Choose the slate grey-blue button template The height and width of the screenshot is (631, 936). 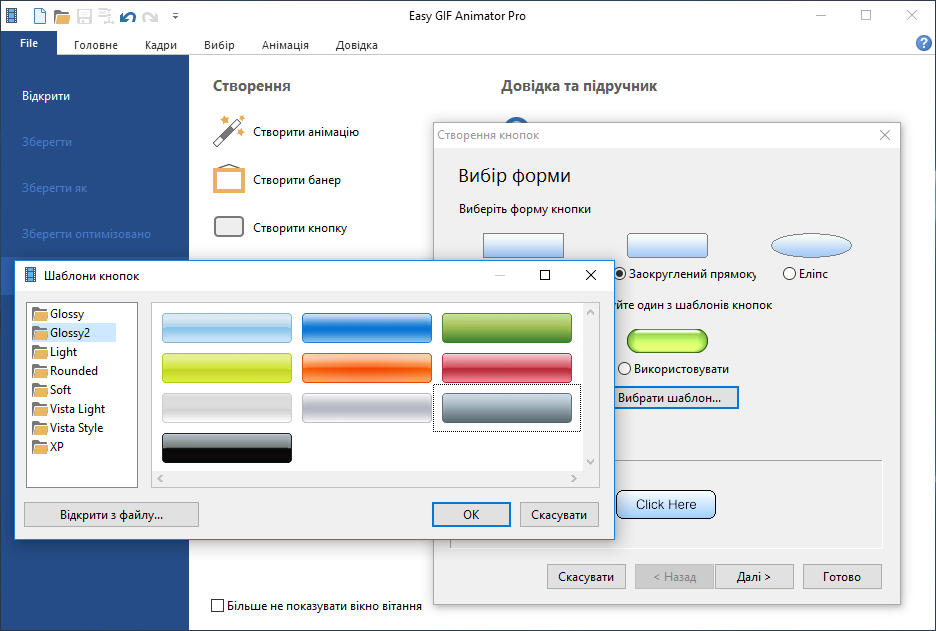507,408
